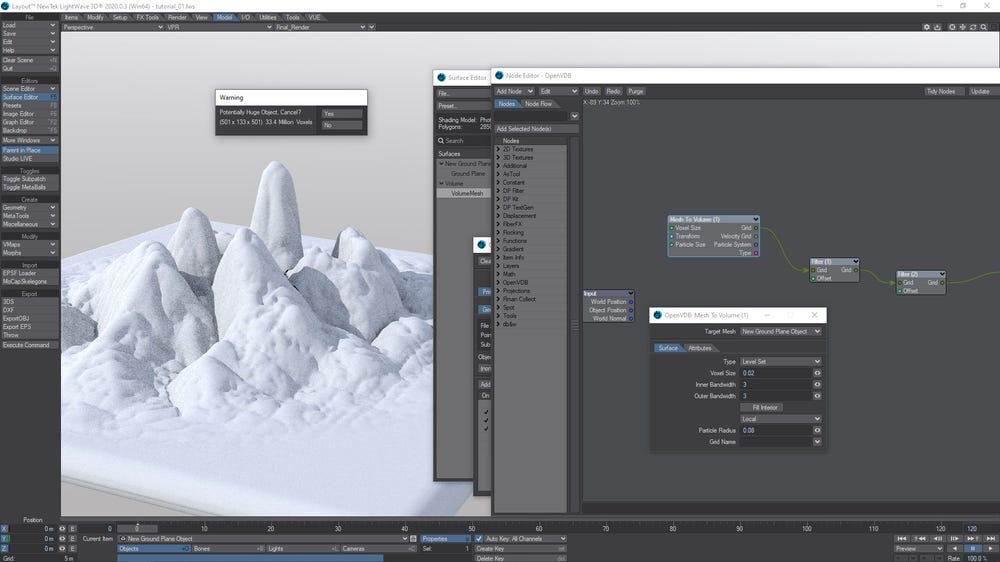Click the viewport export image icon
Image resolution: width=1000 pixels, height=562 pixels.
tap(938, 27)
